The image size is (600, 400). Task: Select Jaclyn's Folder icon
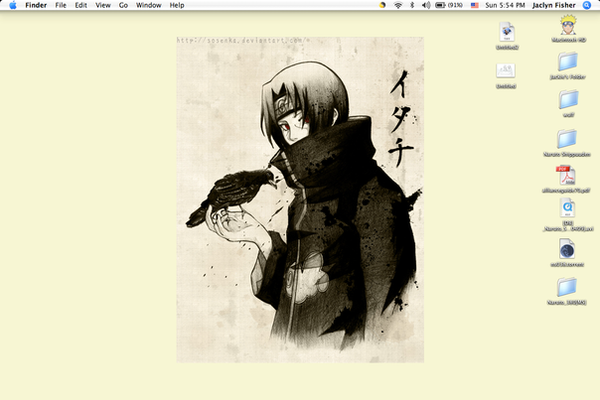[x=567, y=62]
